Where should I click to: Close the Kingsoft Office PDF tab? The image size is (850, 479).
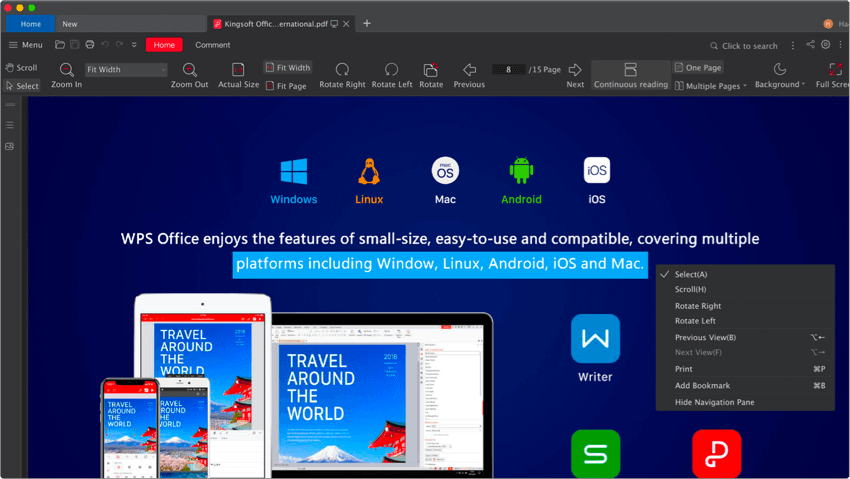click(x=346, y=24)
